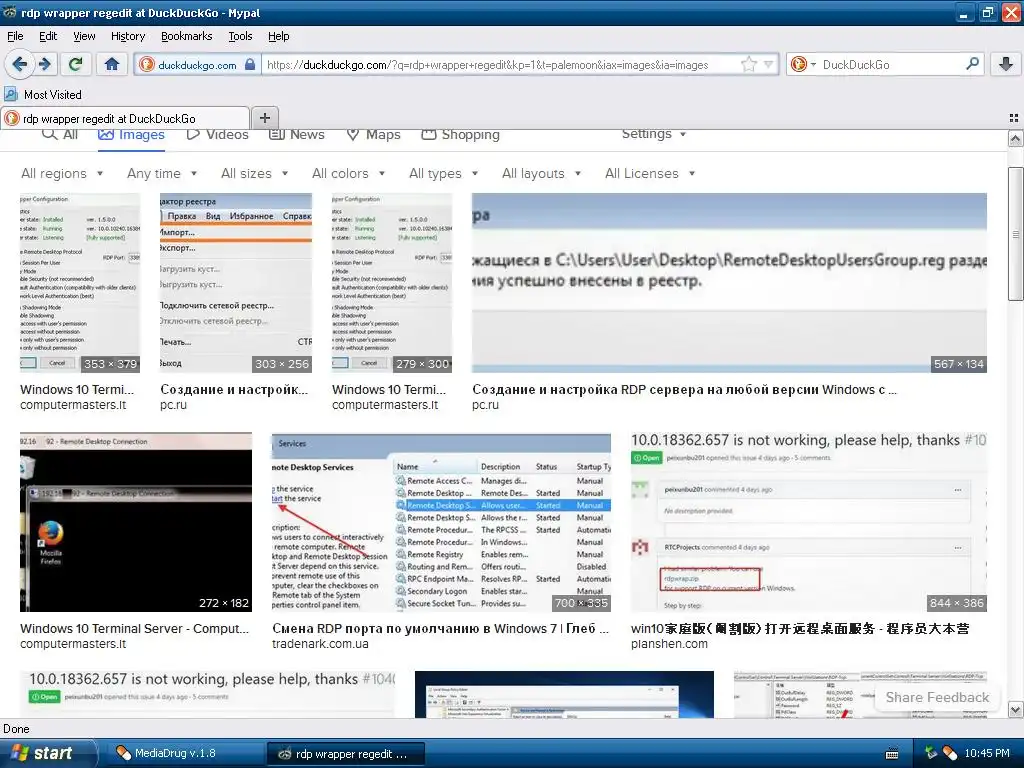Click the padlock site security icon
Viewport: 1024px width, 768px height.
[249, 65]
